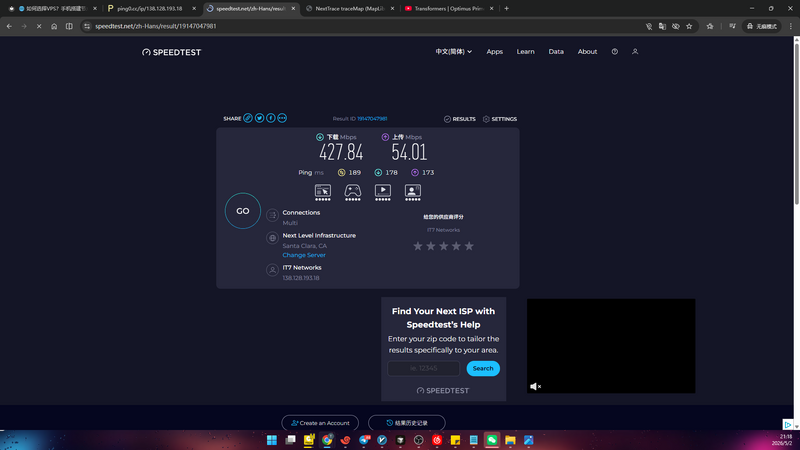This screenshot has width=800, height=450.
Task: Click the Connections mode icon
Action: click(x=272, y=215)
